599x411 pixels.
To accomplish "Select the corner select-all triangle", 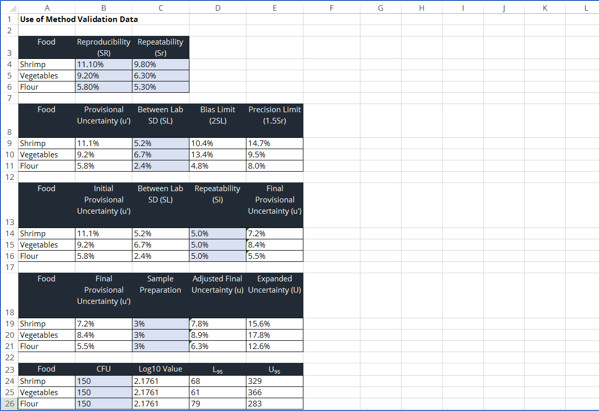I will click(x=12, y=8).
